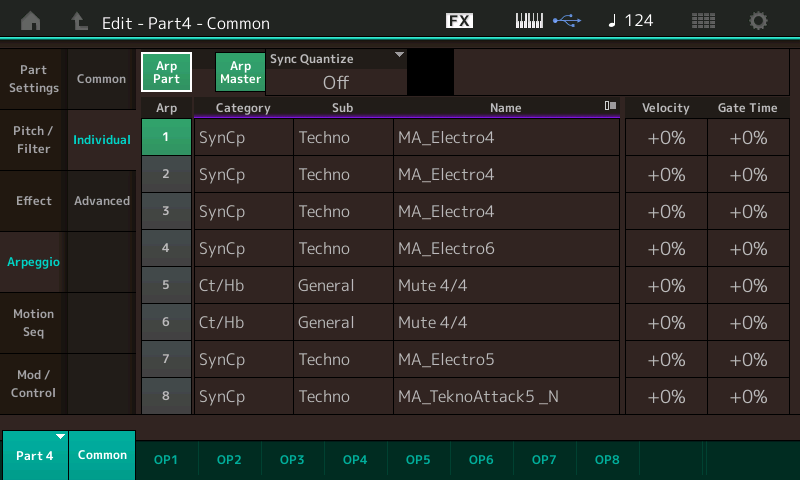Toggle the Arp Part switch
Image resolution: width=800 pixels, height=480 pixels.
166,72
